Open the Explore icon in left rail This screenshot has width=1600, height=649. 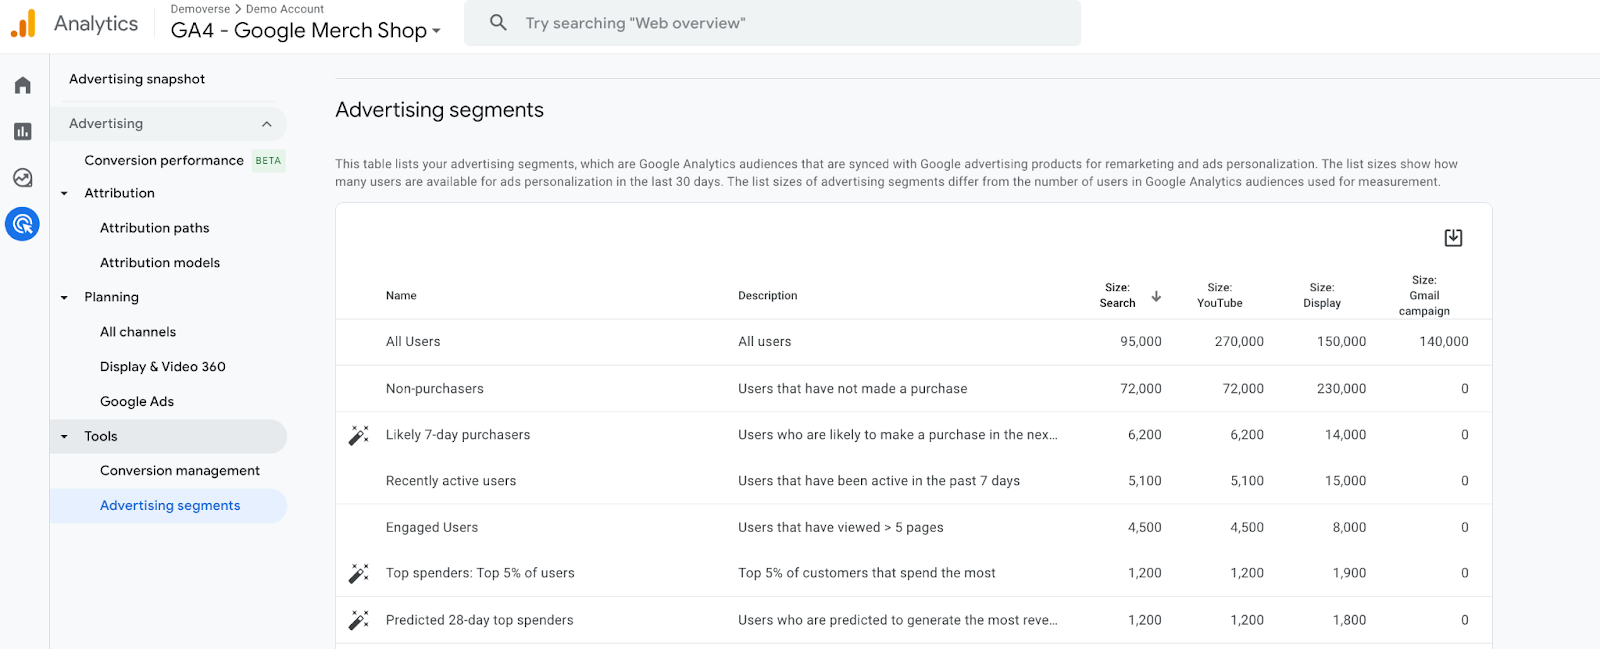pos(22,178)
